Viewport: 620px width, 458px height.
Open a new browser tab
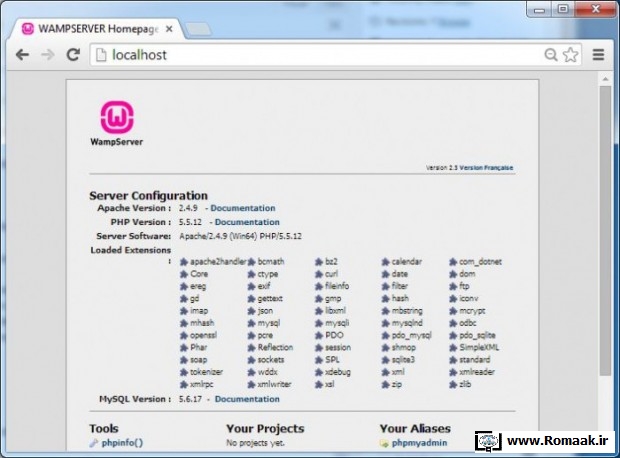pos(198,29)
